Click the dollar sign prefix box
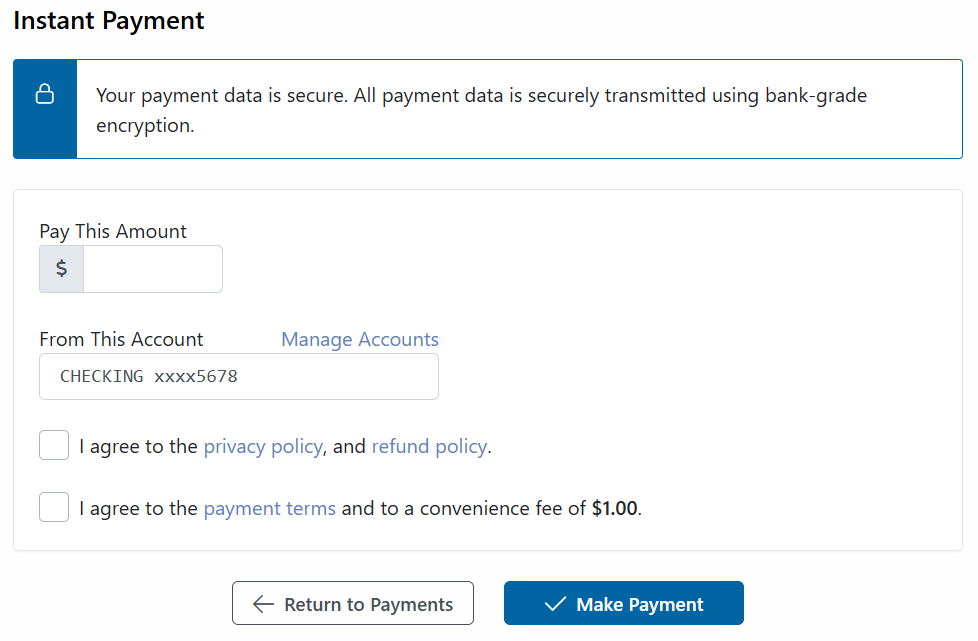 point(61,269)
